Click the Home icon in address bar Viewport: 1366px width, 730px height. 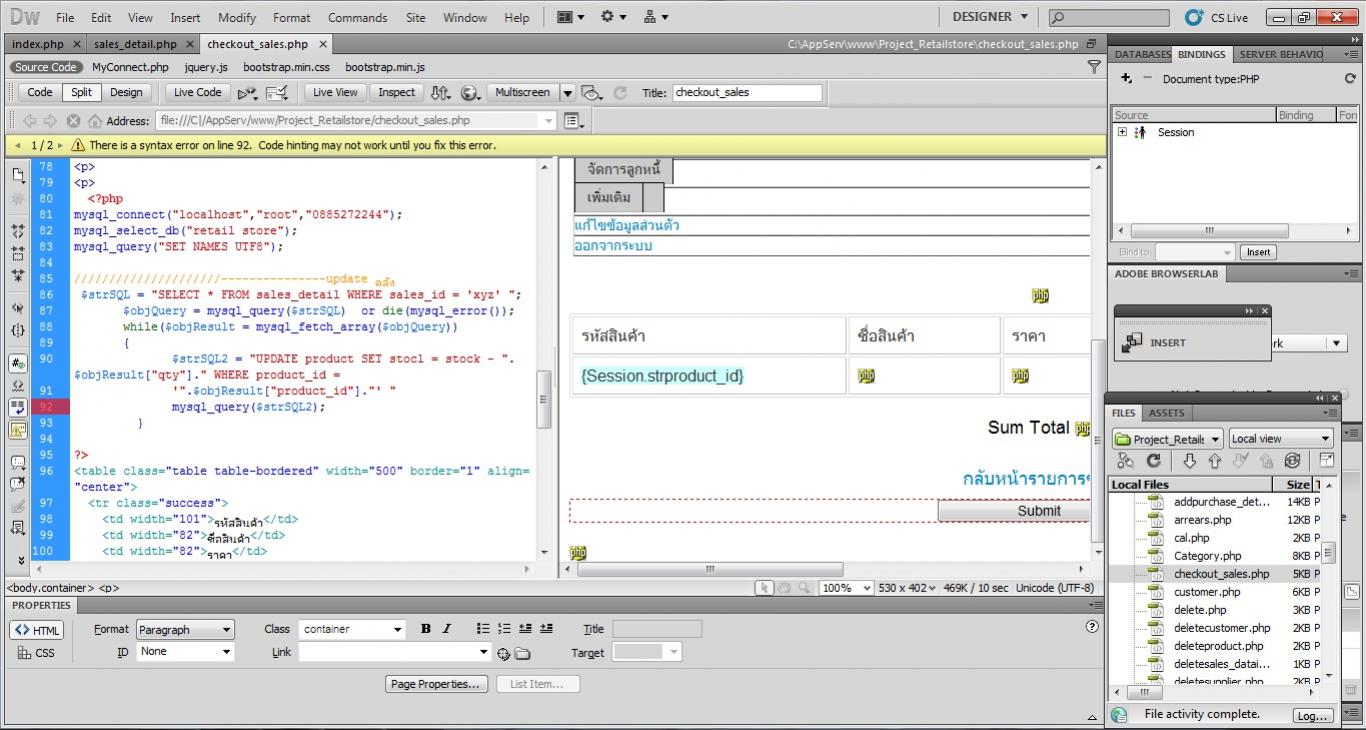point(95,121)
